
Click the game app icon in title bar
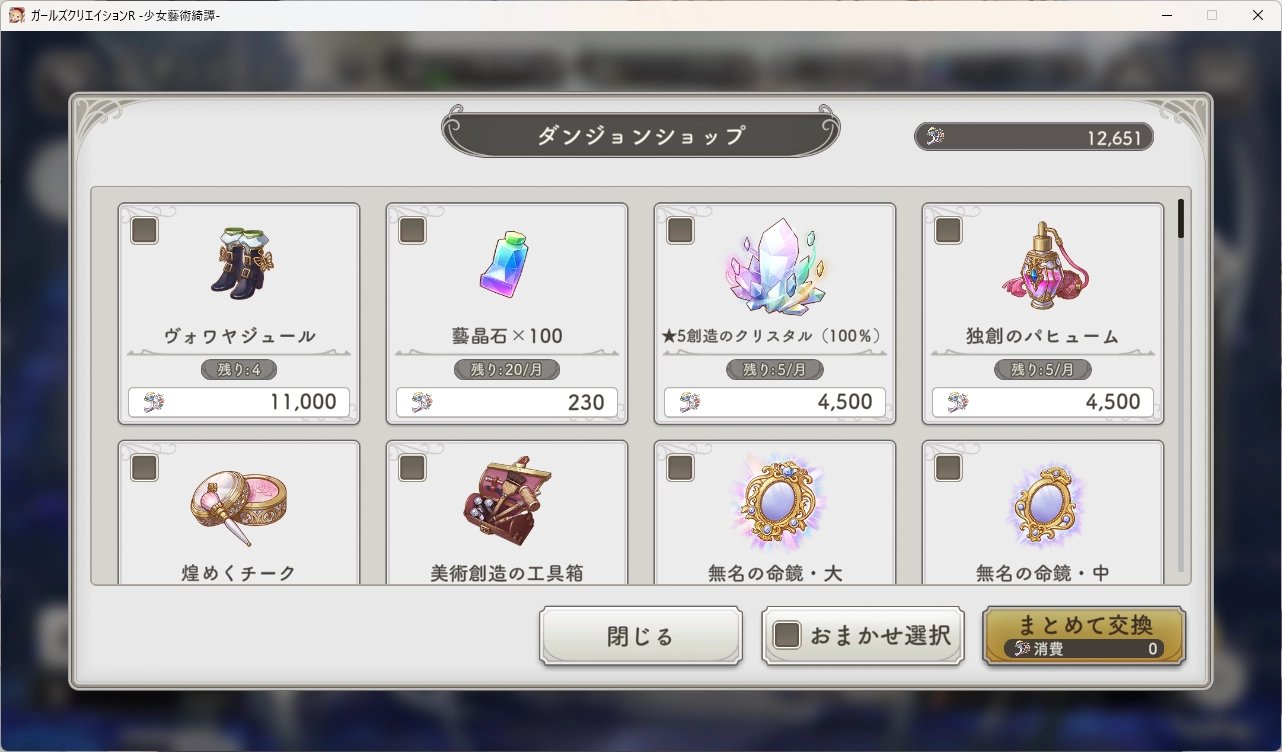[x=17, y=15]
